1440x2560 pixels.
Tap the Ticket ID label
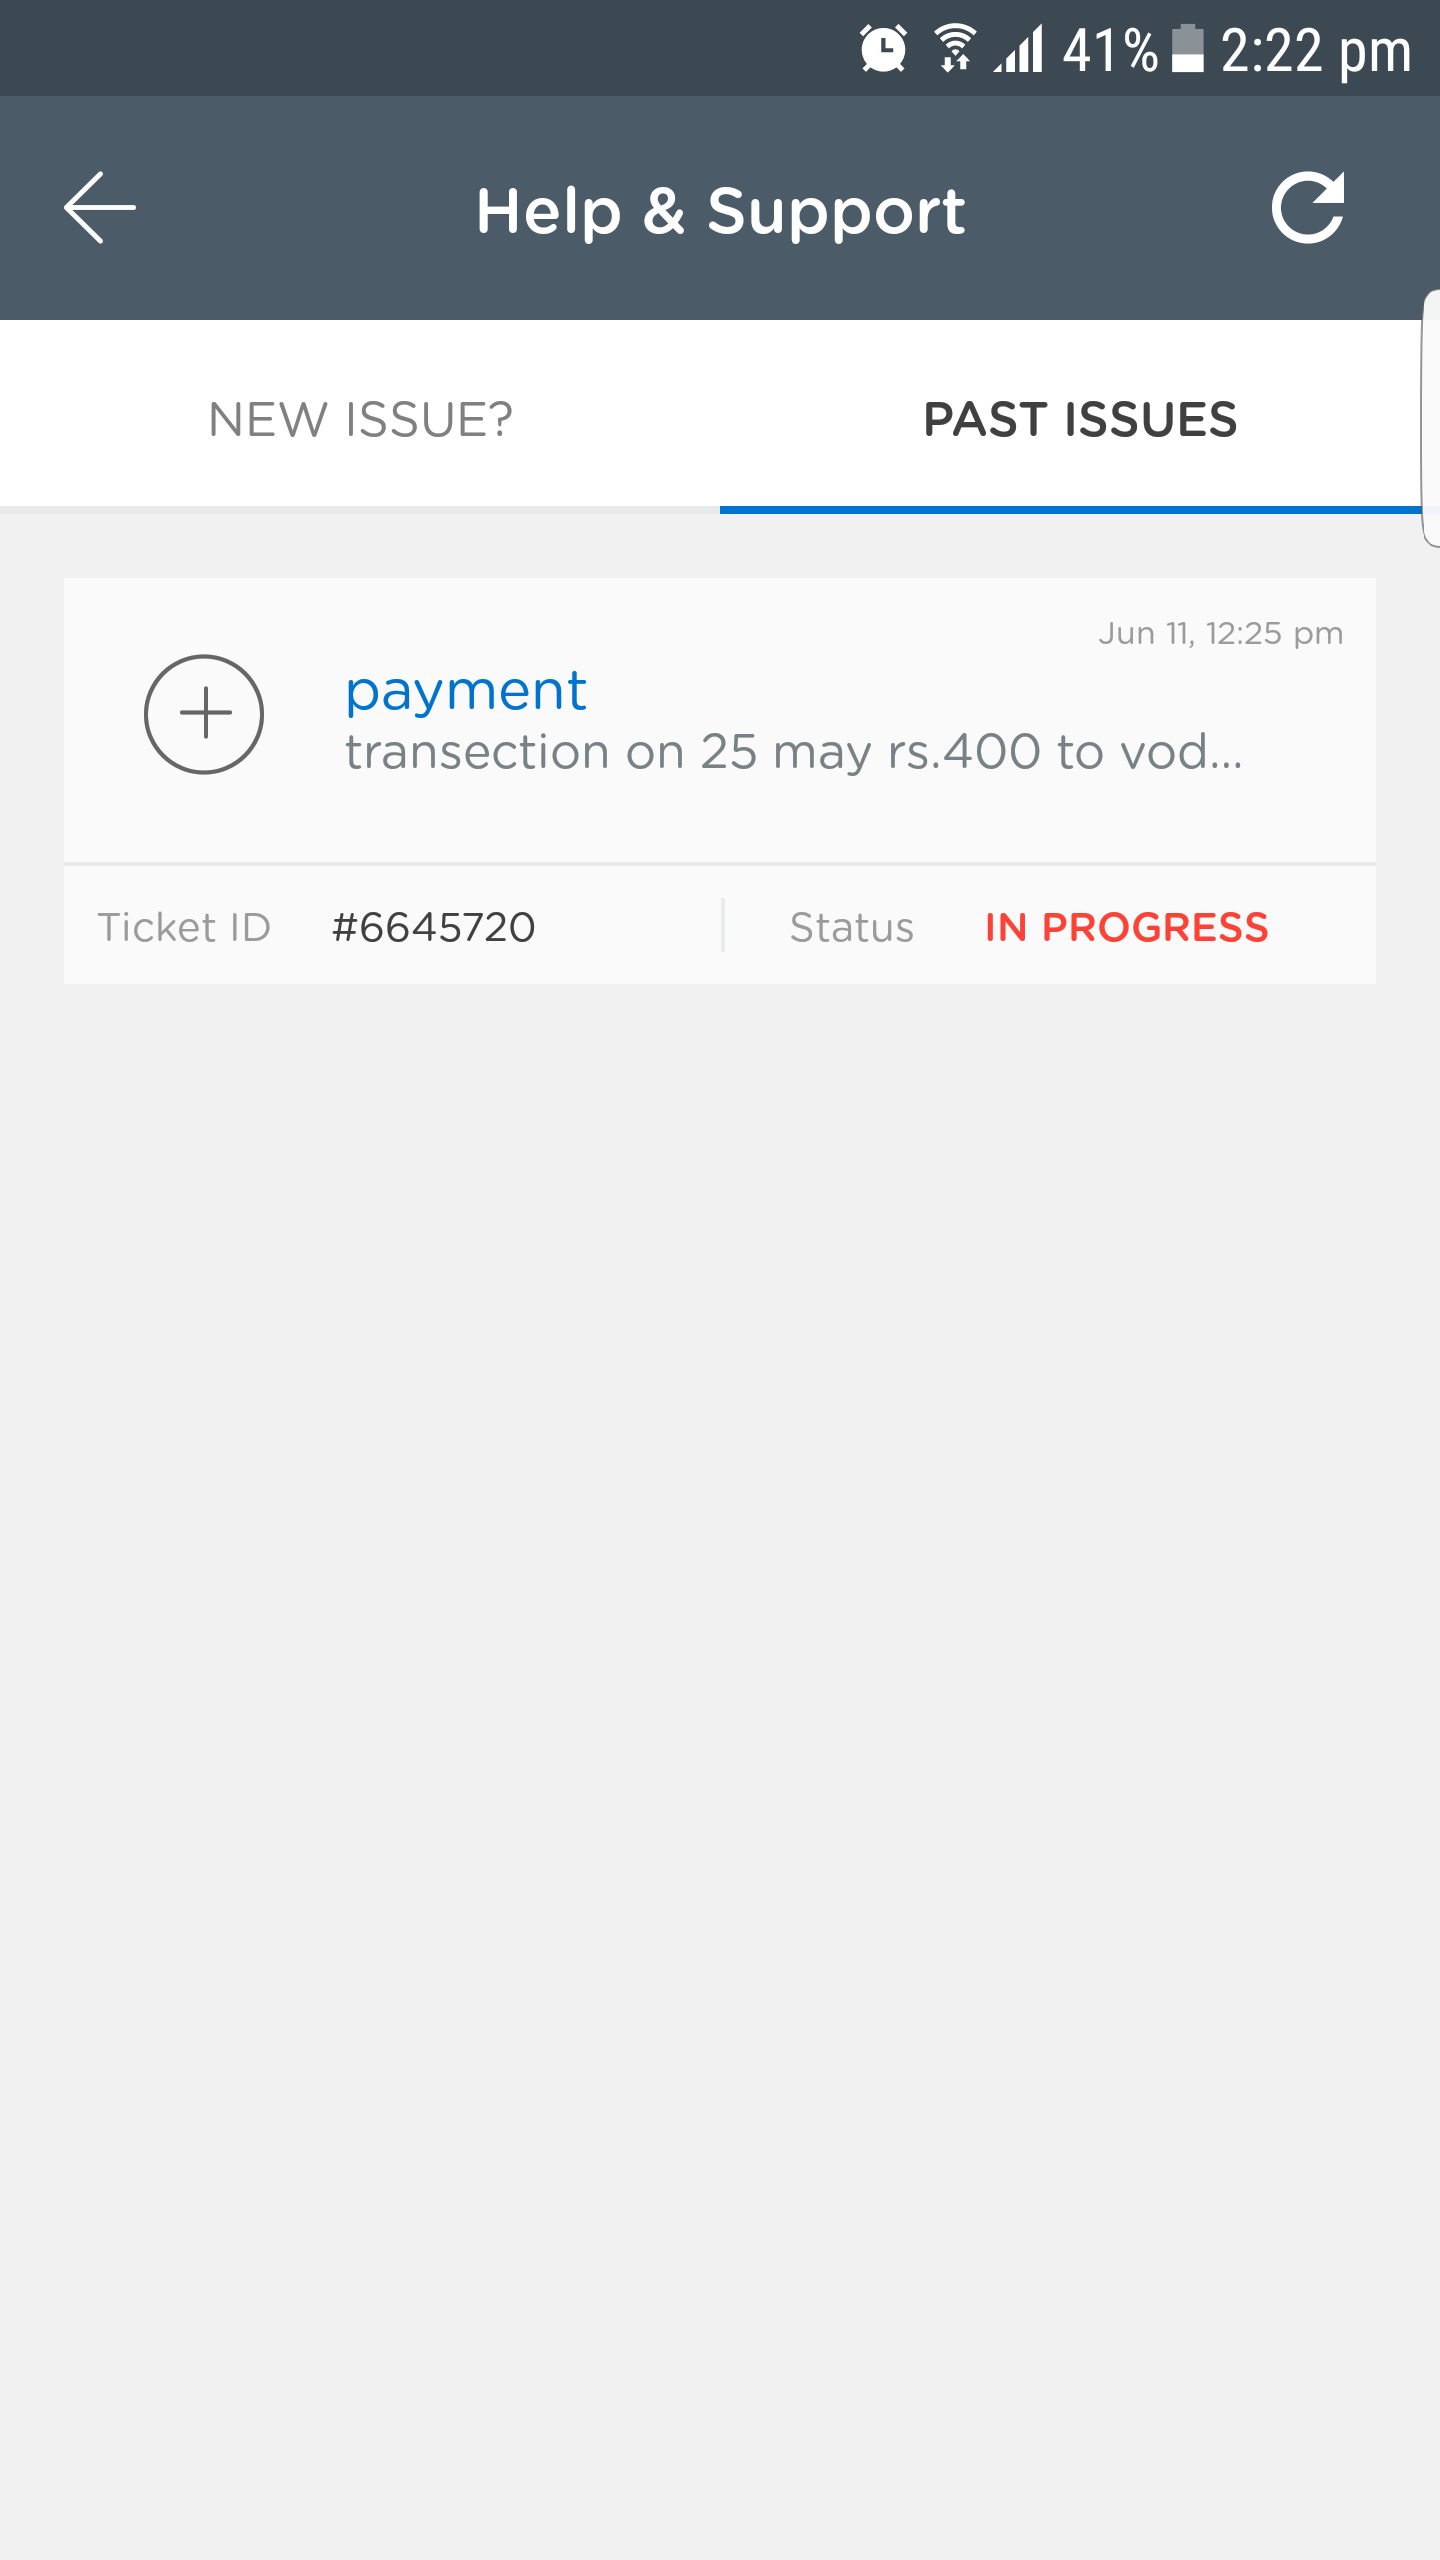point(184,927)
